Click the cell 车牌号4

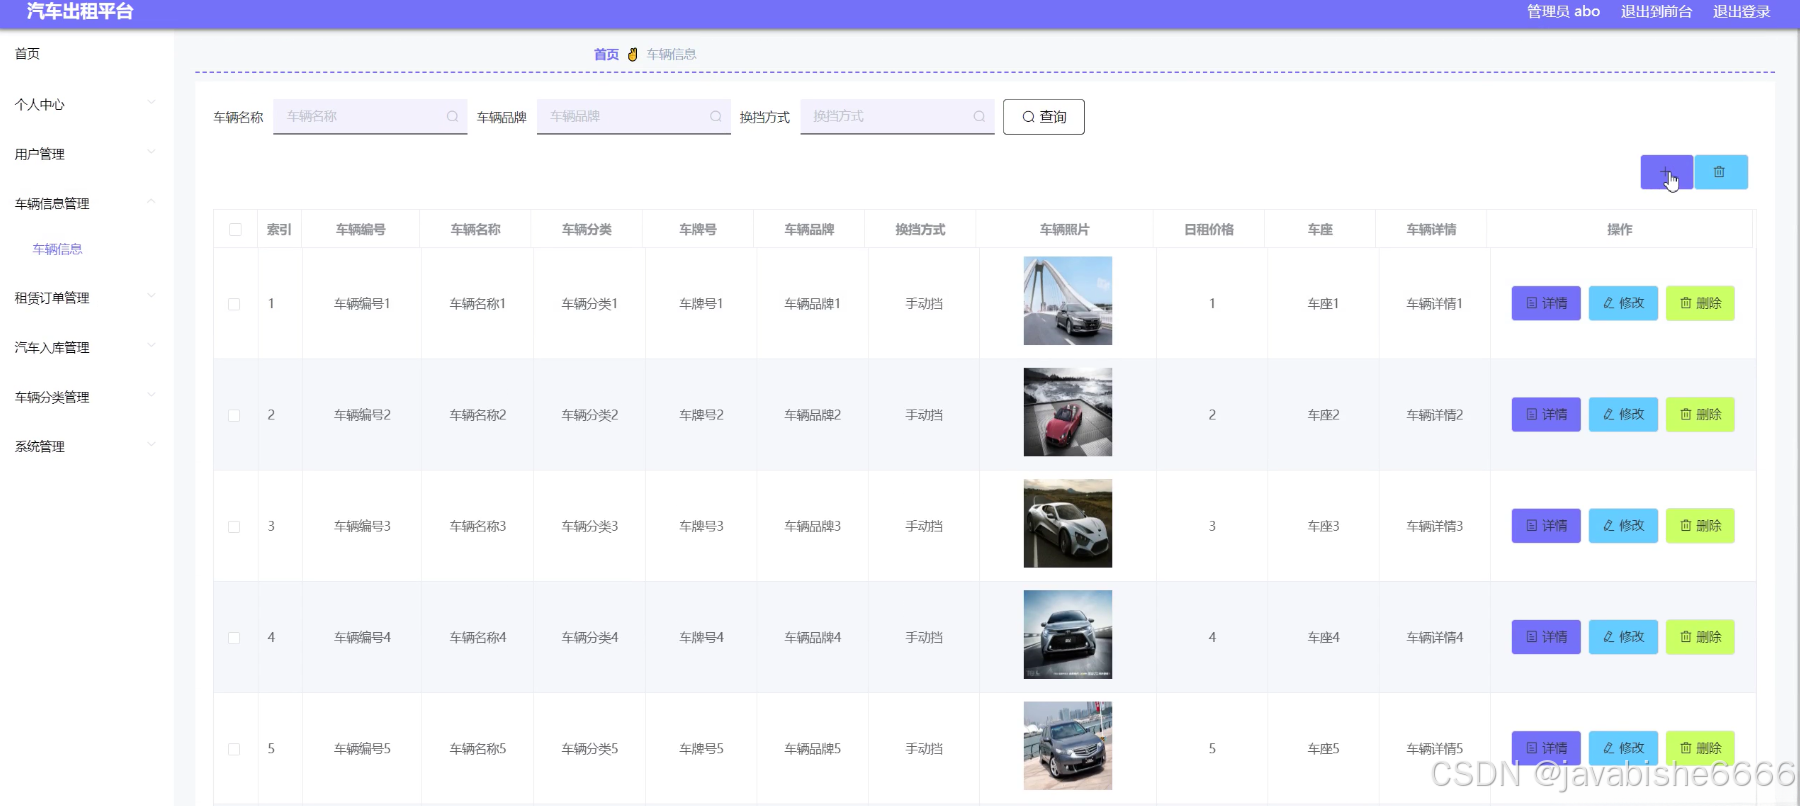pyautogui.click(x=701, y=637)
